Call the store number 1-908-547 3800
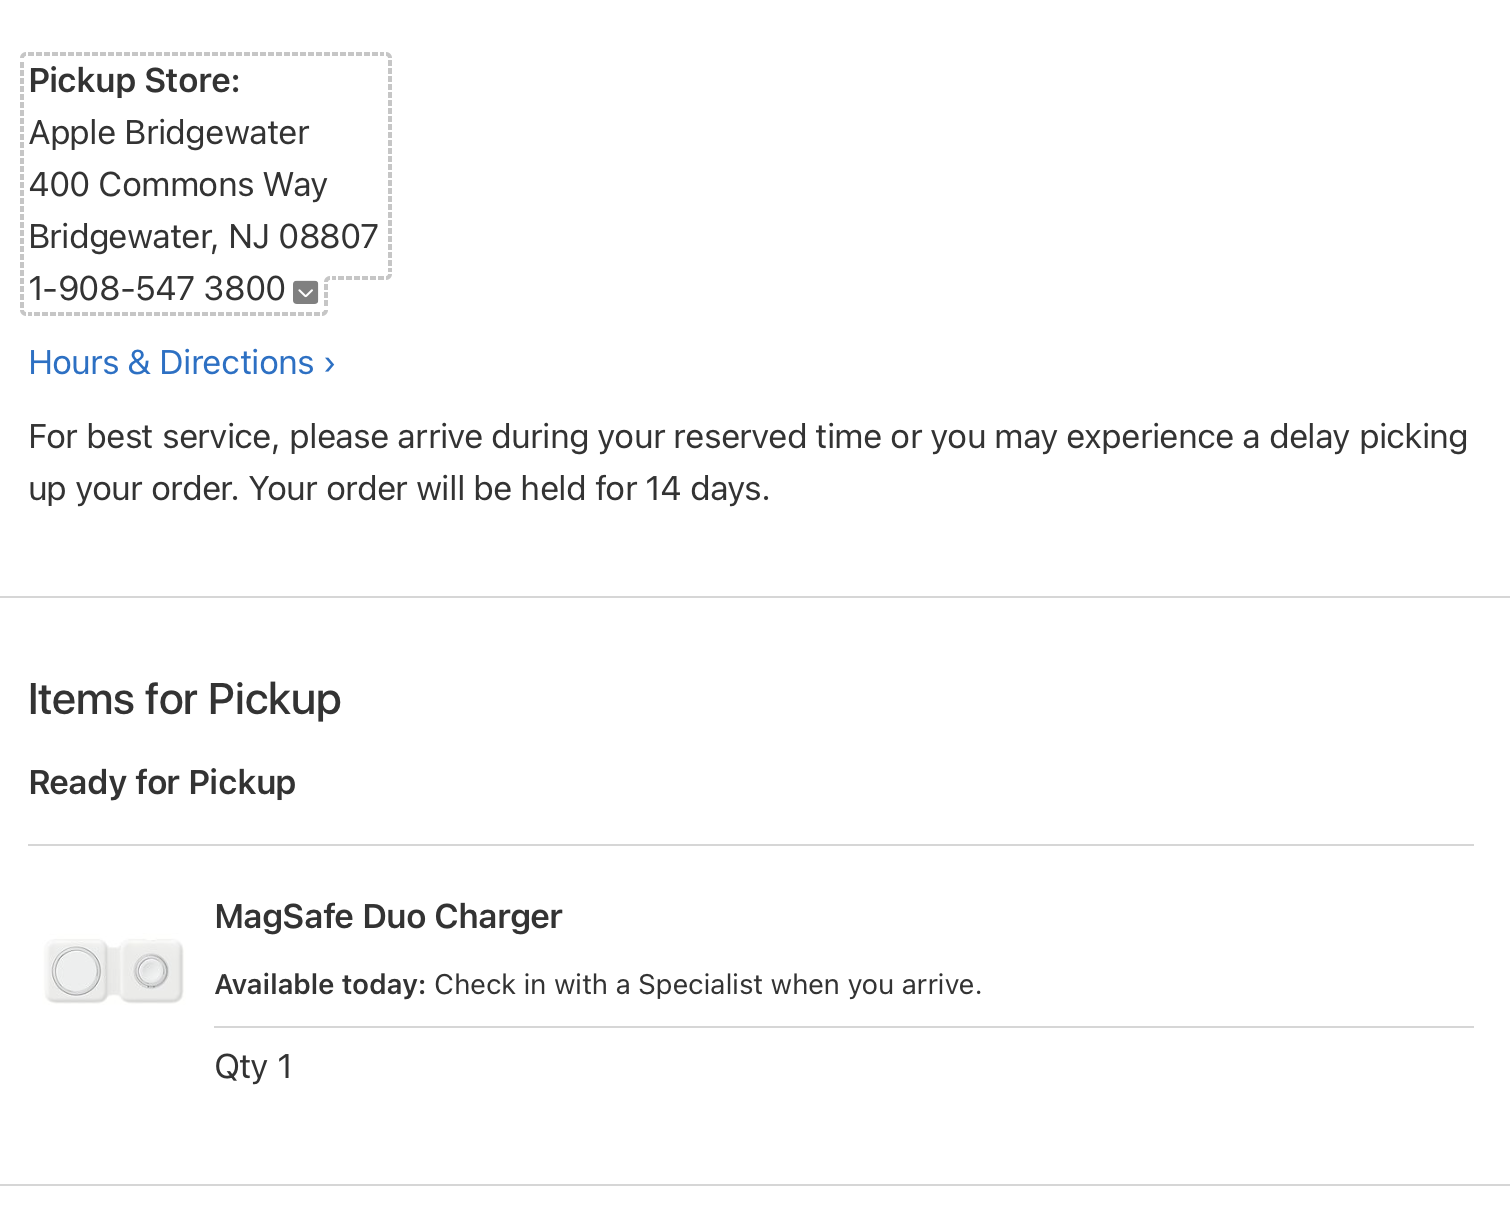Screen dimensions: 1510x1210 tap(157, 289)
